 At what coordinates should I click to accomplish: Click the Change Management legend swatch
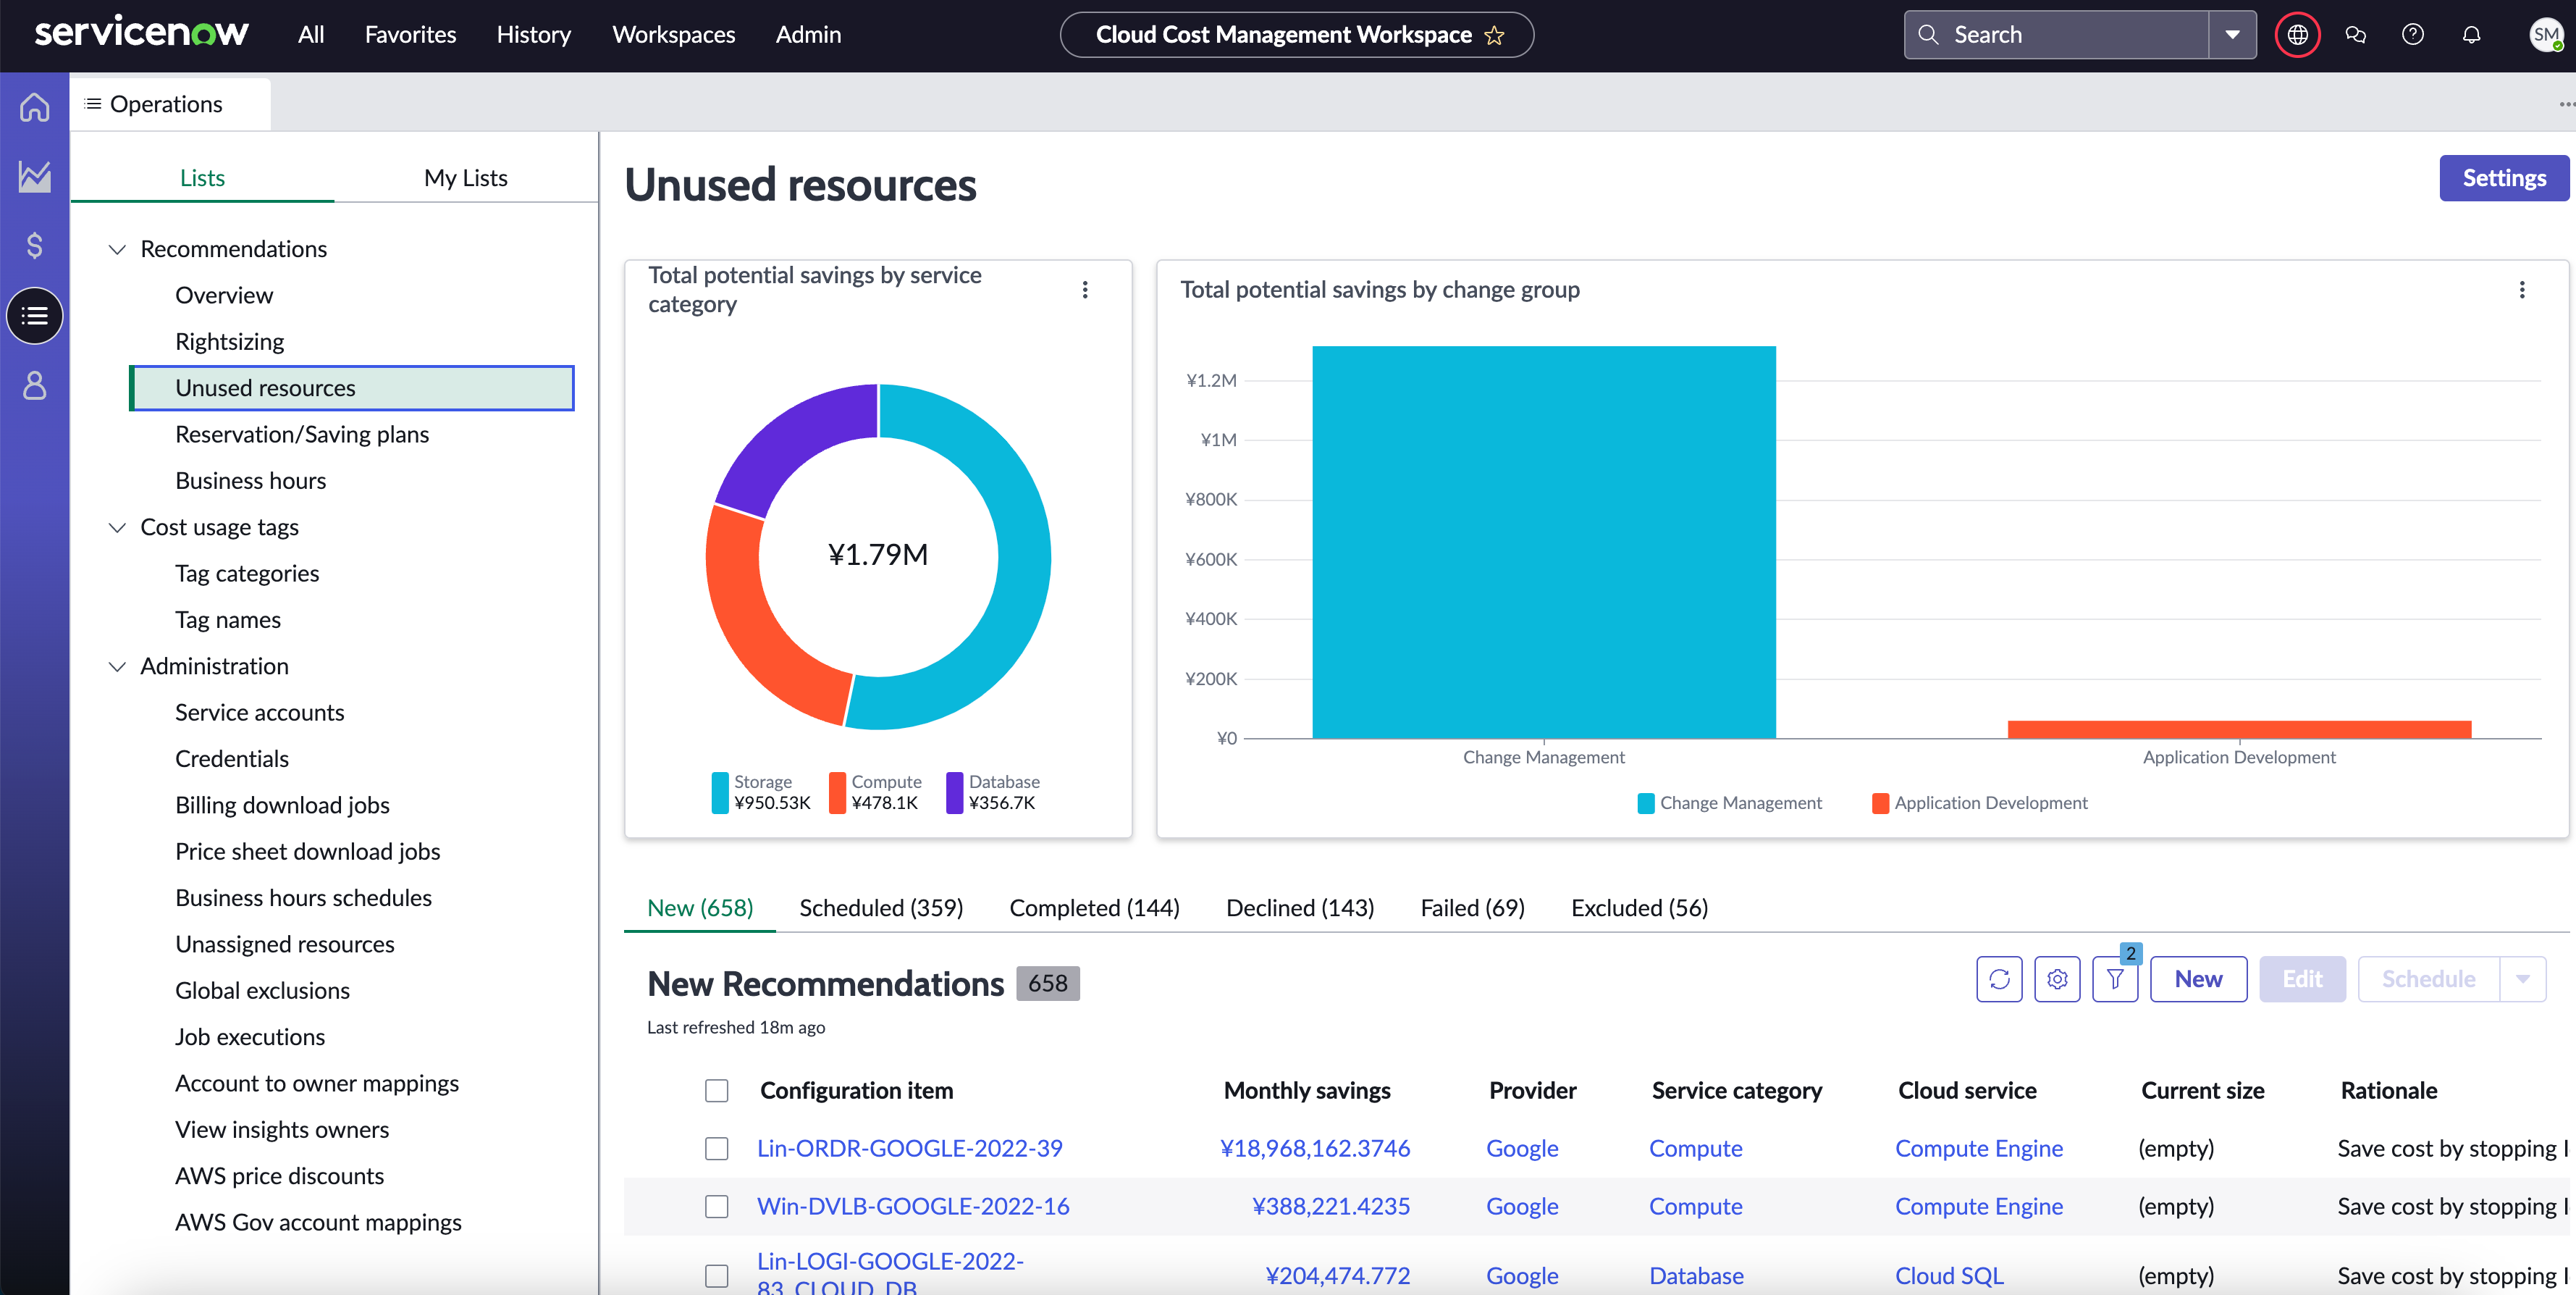click(1645, 803)
